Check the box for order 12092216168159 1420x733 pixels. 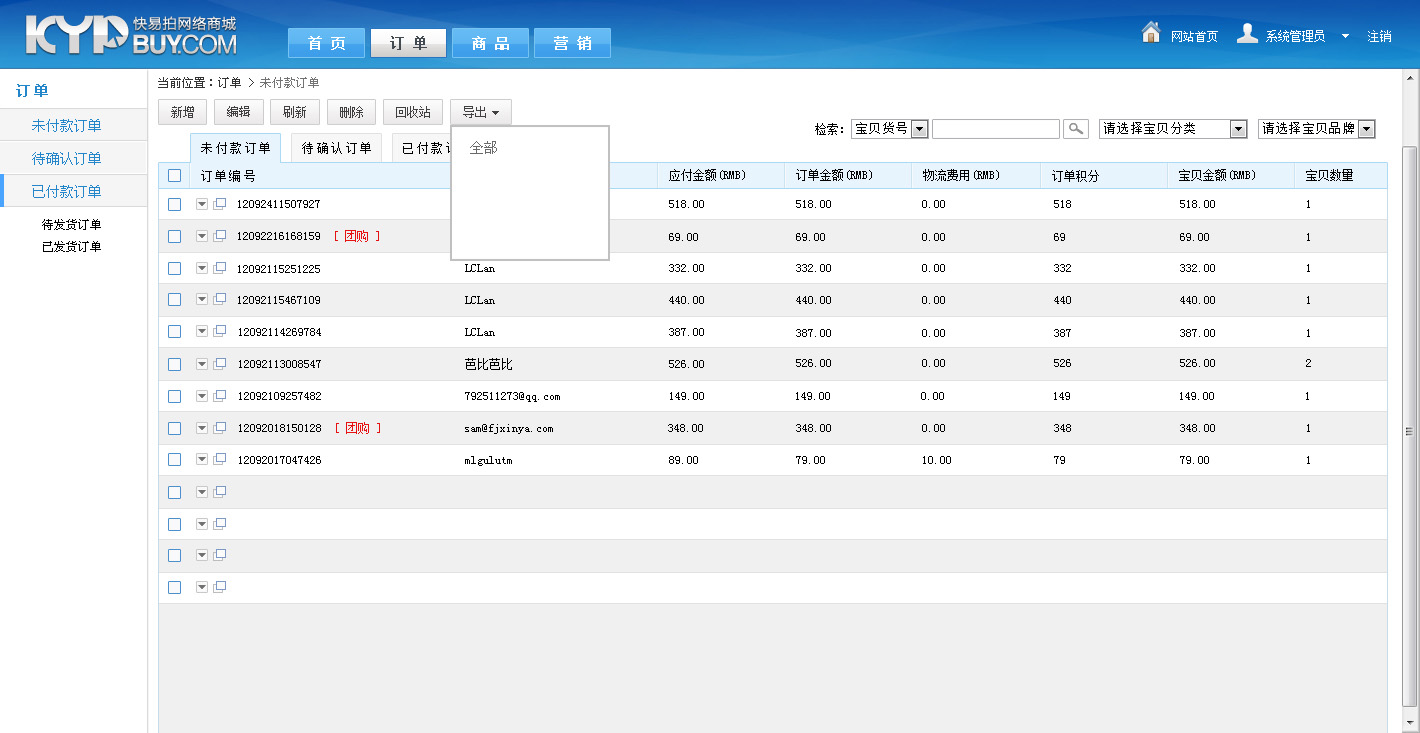(x=175, y=236)
